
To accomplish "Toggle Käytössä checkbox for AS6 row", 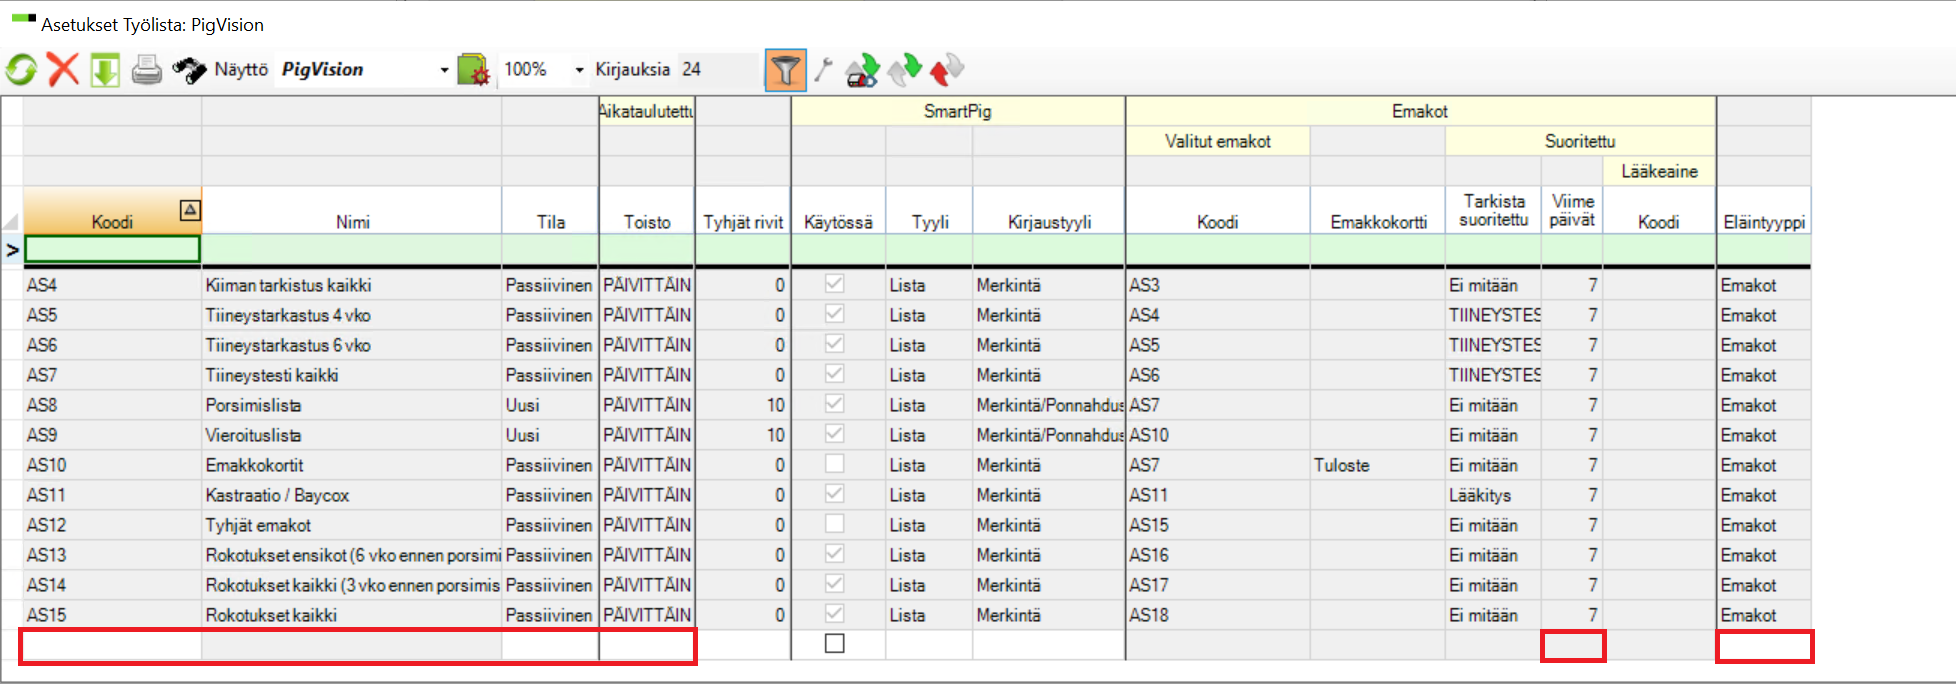I will (835, 344).
